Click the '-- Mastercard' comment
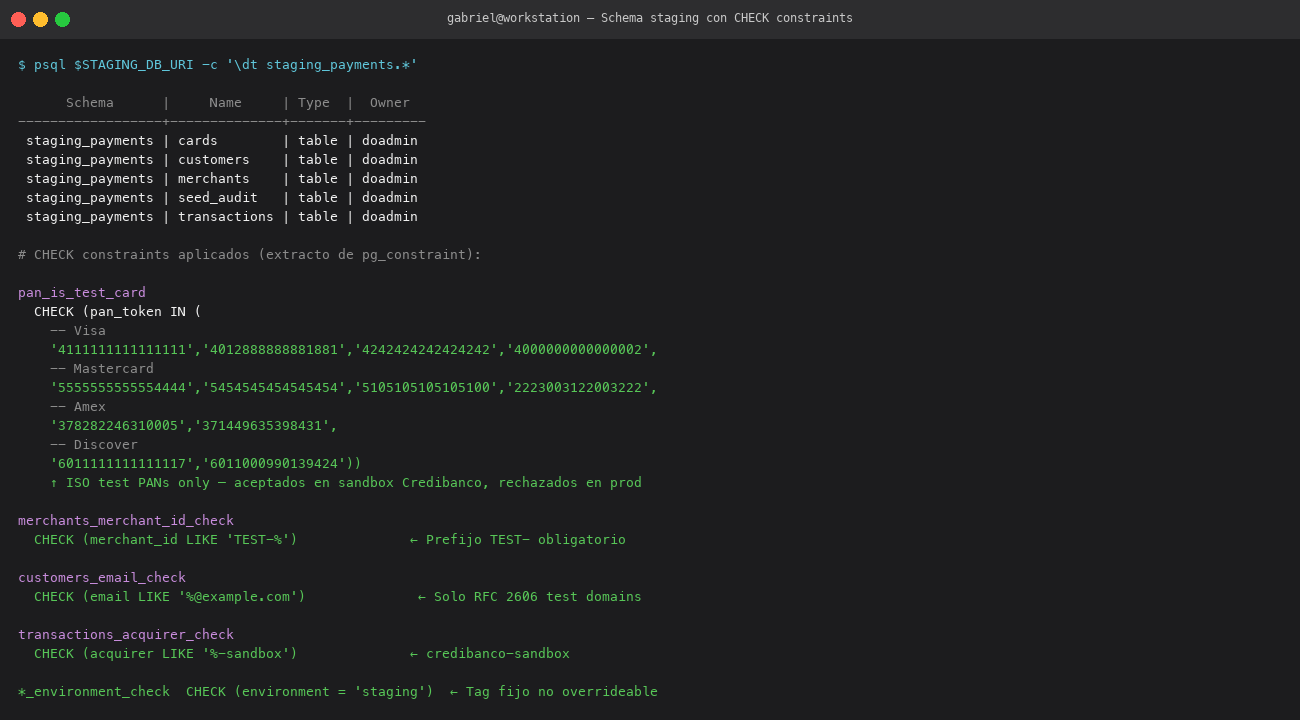Viewport: 1300px width, 720px height. 102,369
